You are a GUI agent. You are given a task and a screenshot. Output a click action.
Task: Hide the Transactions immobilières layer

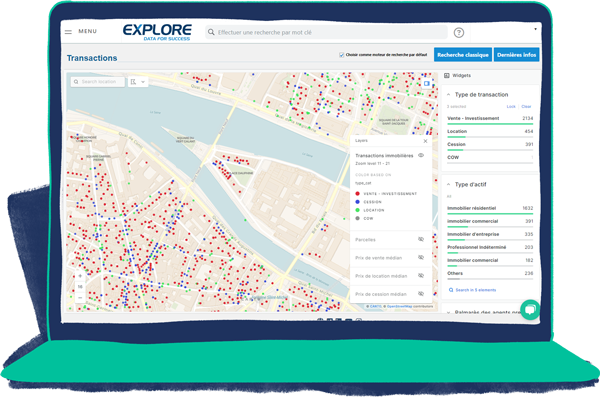coord(421,155)
